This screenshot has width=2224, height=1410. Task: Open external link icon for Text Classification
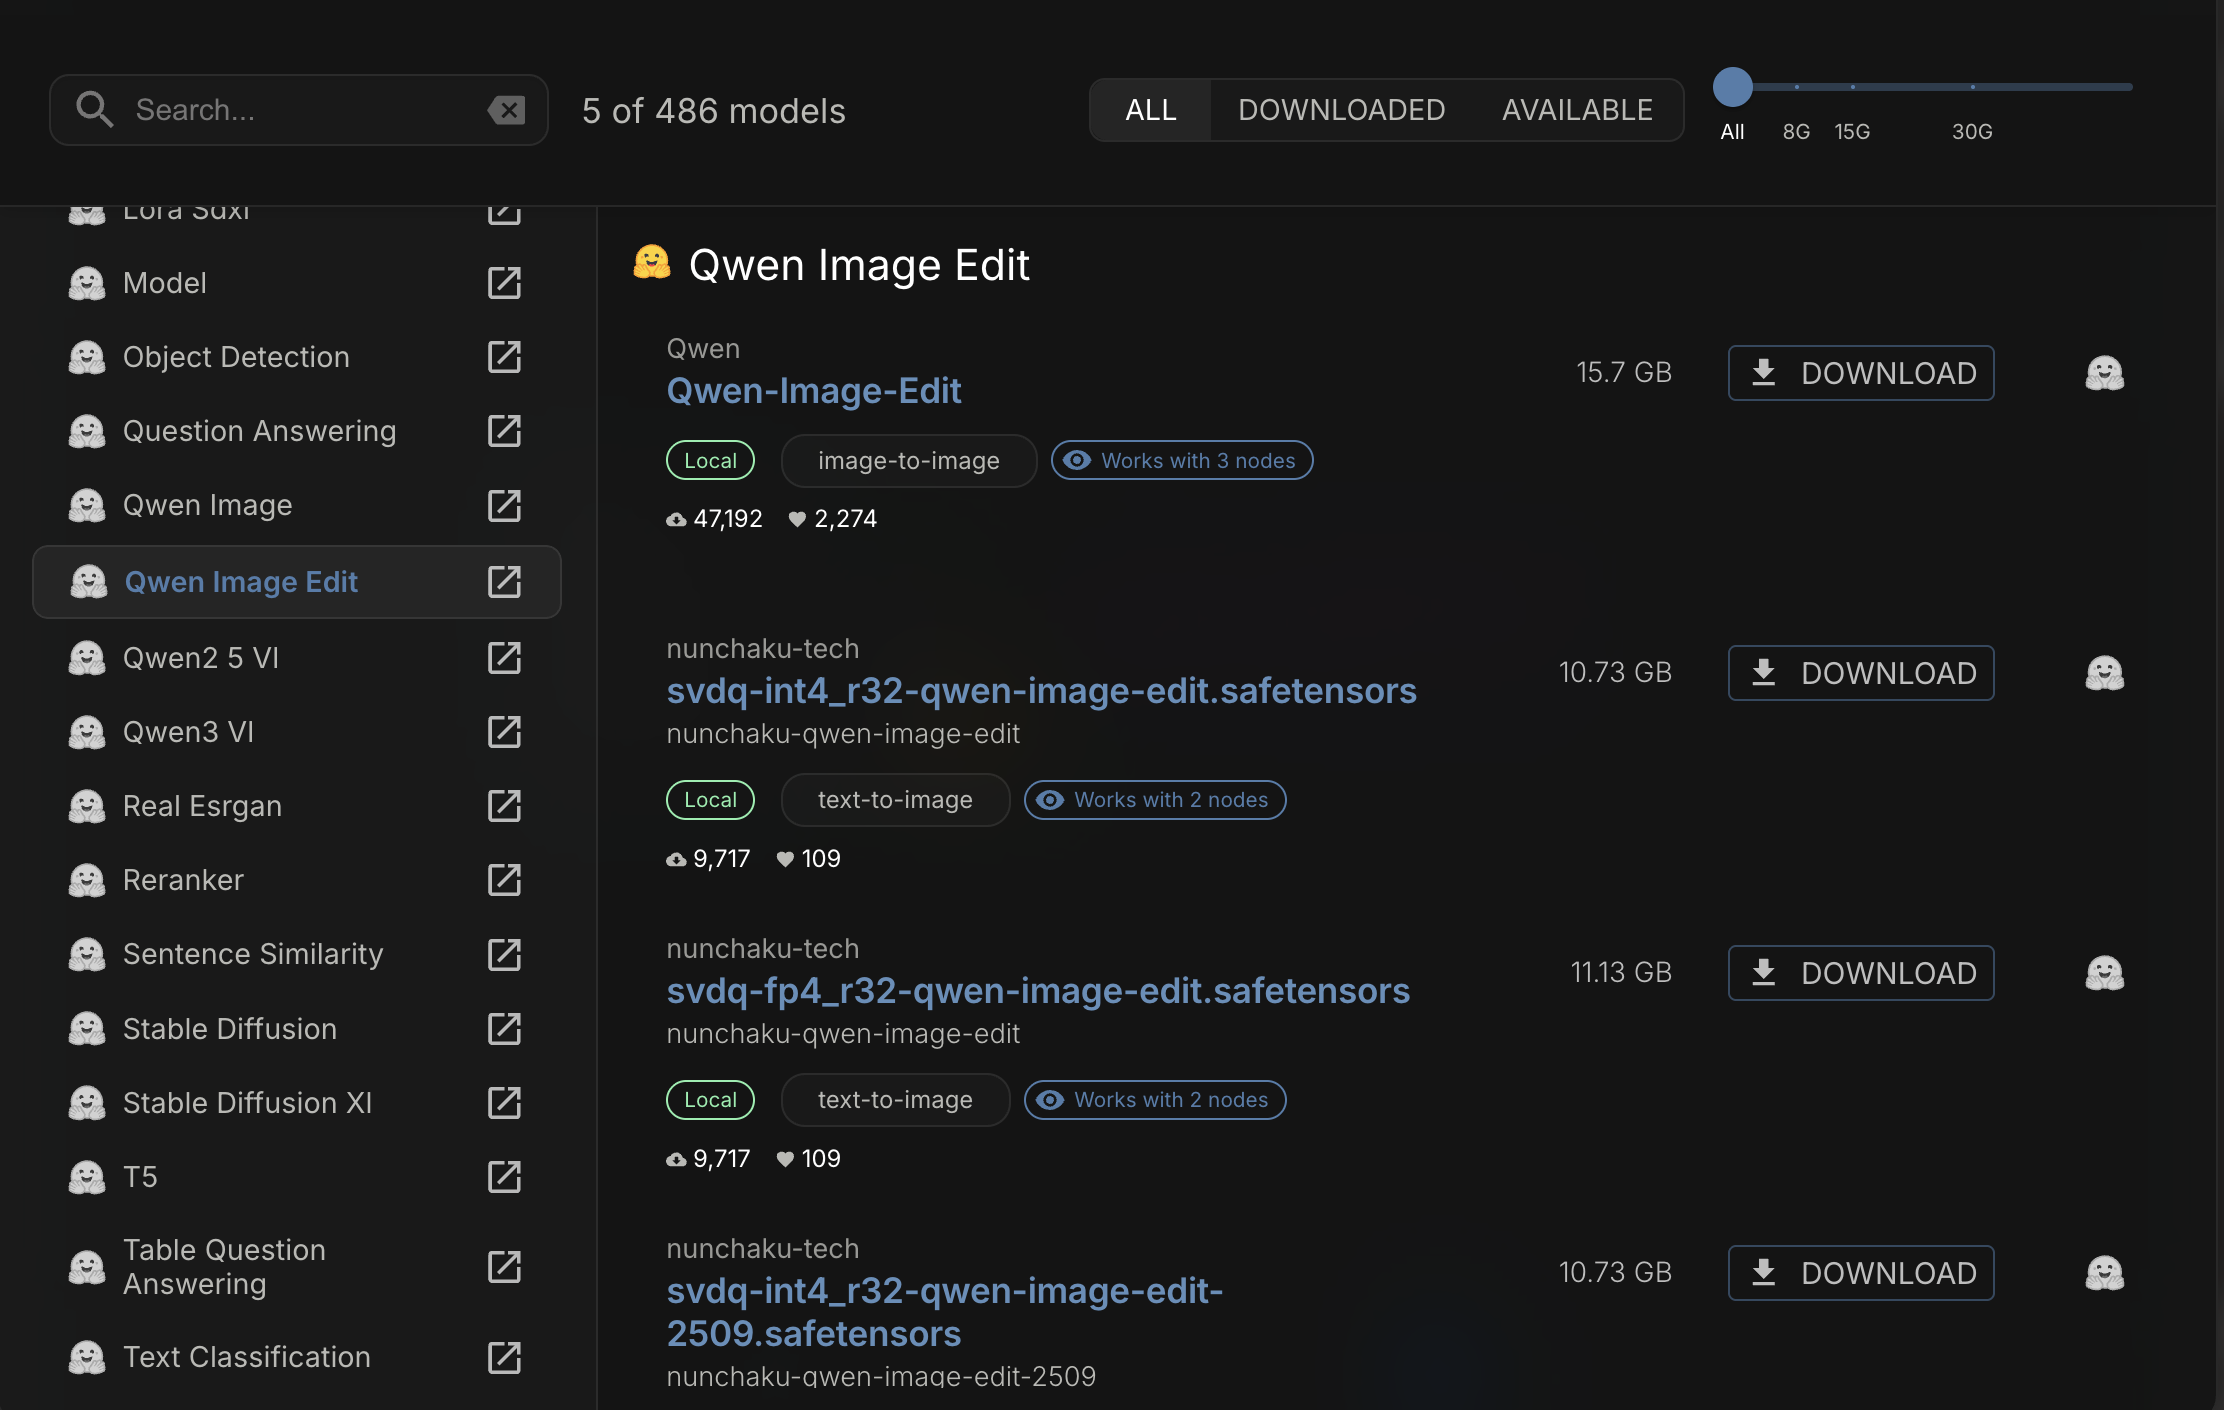[x=504, y=1357]
